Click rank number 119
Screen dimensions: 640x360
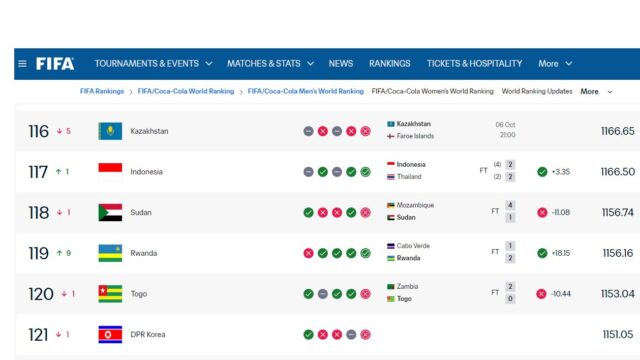[38, 253]
